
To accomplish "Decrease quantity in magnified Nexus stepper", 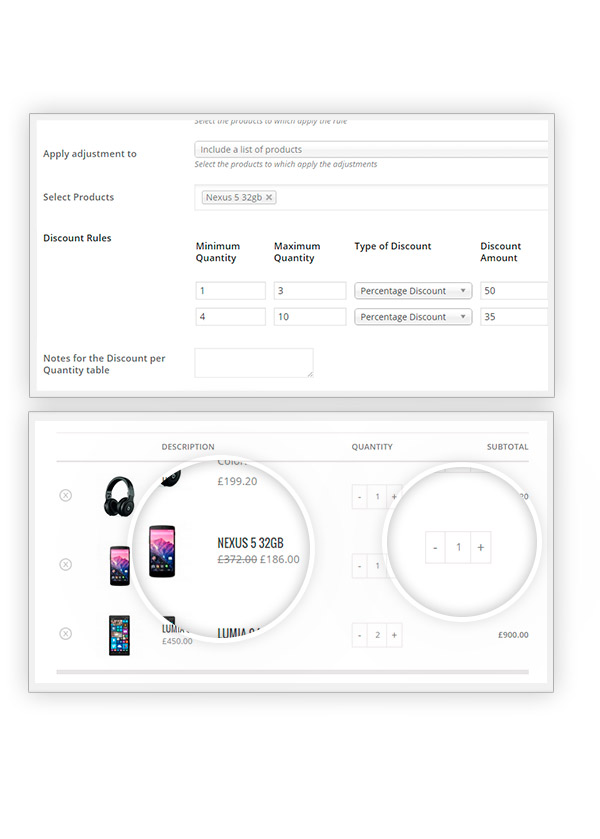I will tap(435, 547).
